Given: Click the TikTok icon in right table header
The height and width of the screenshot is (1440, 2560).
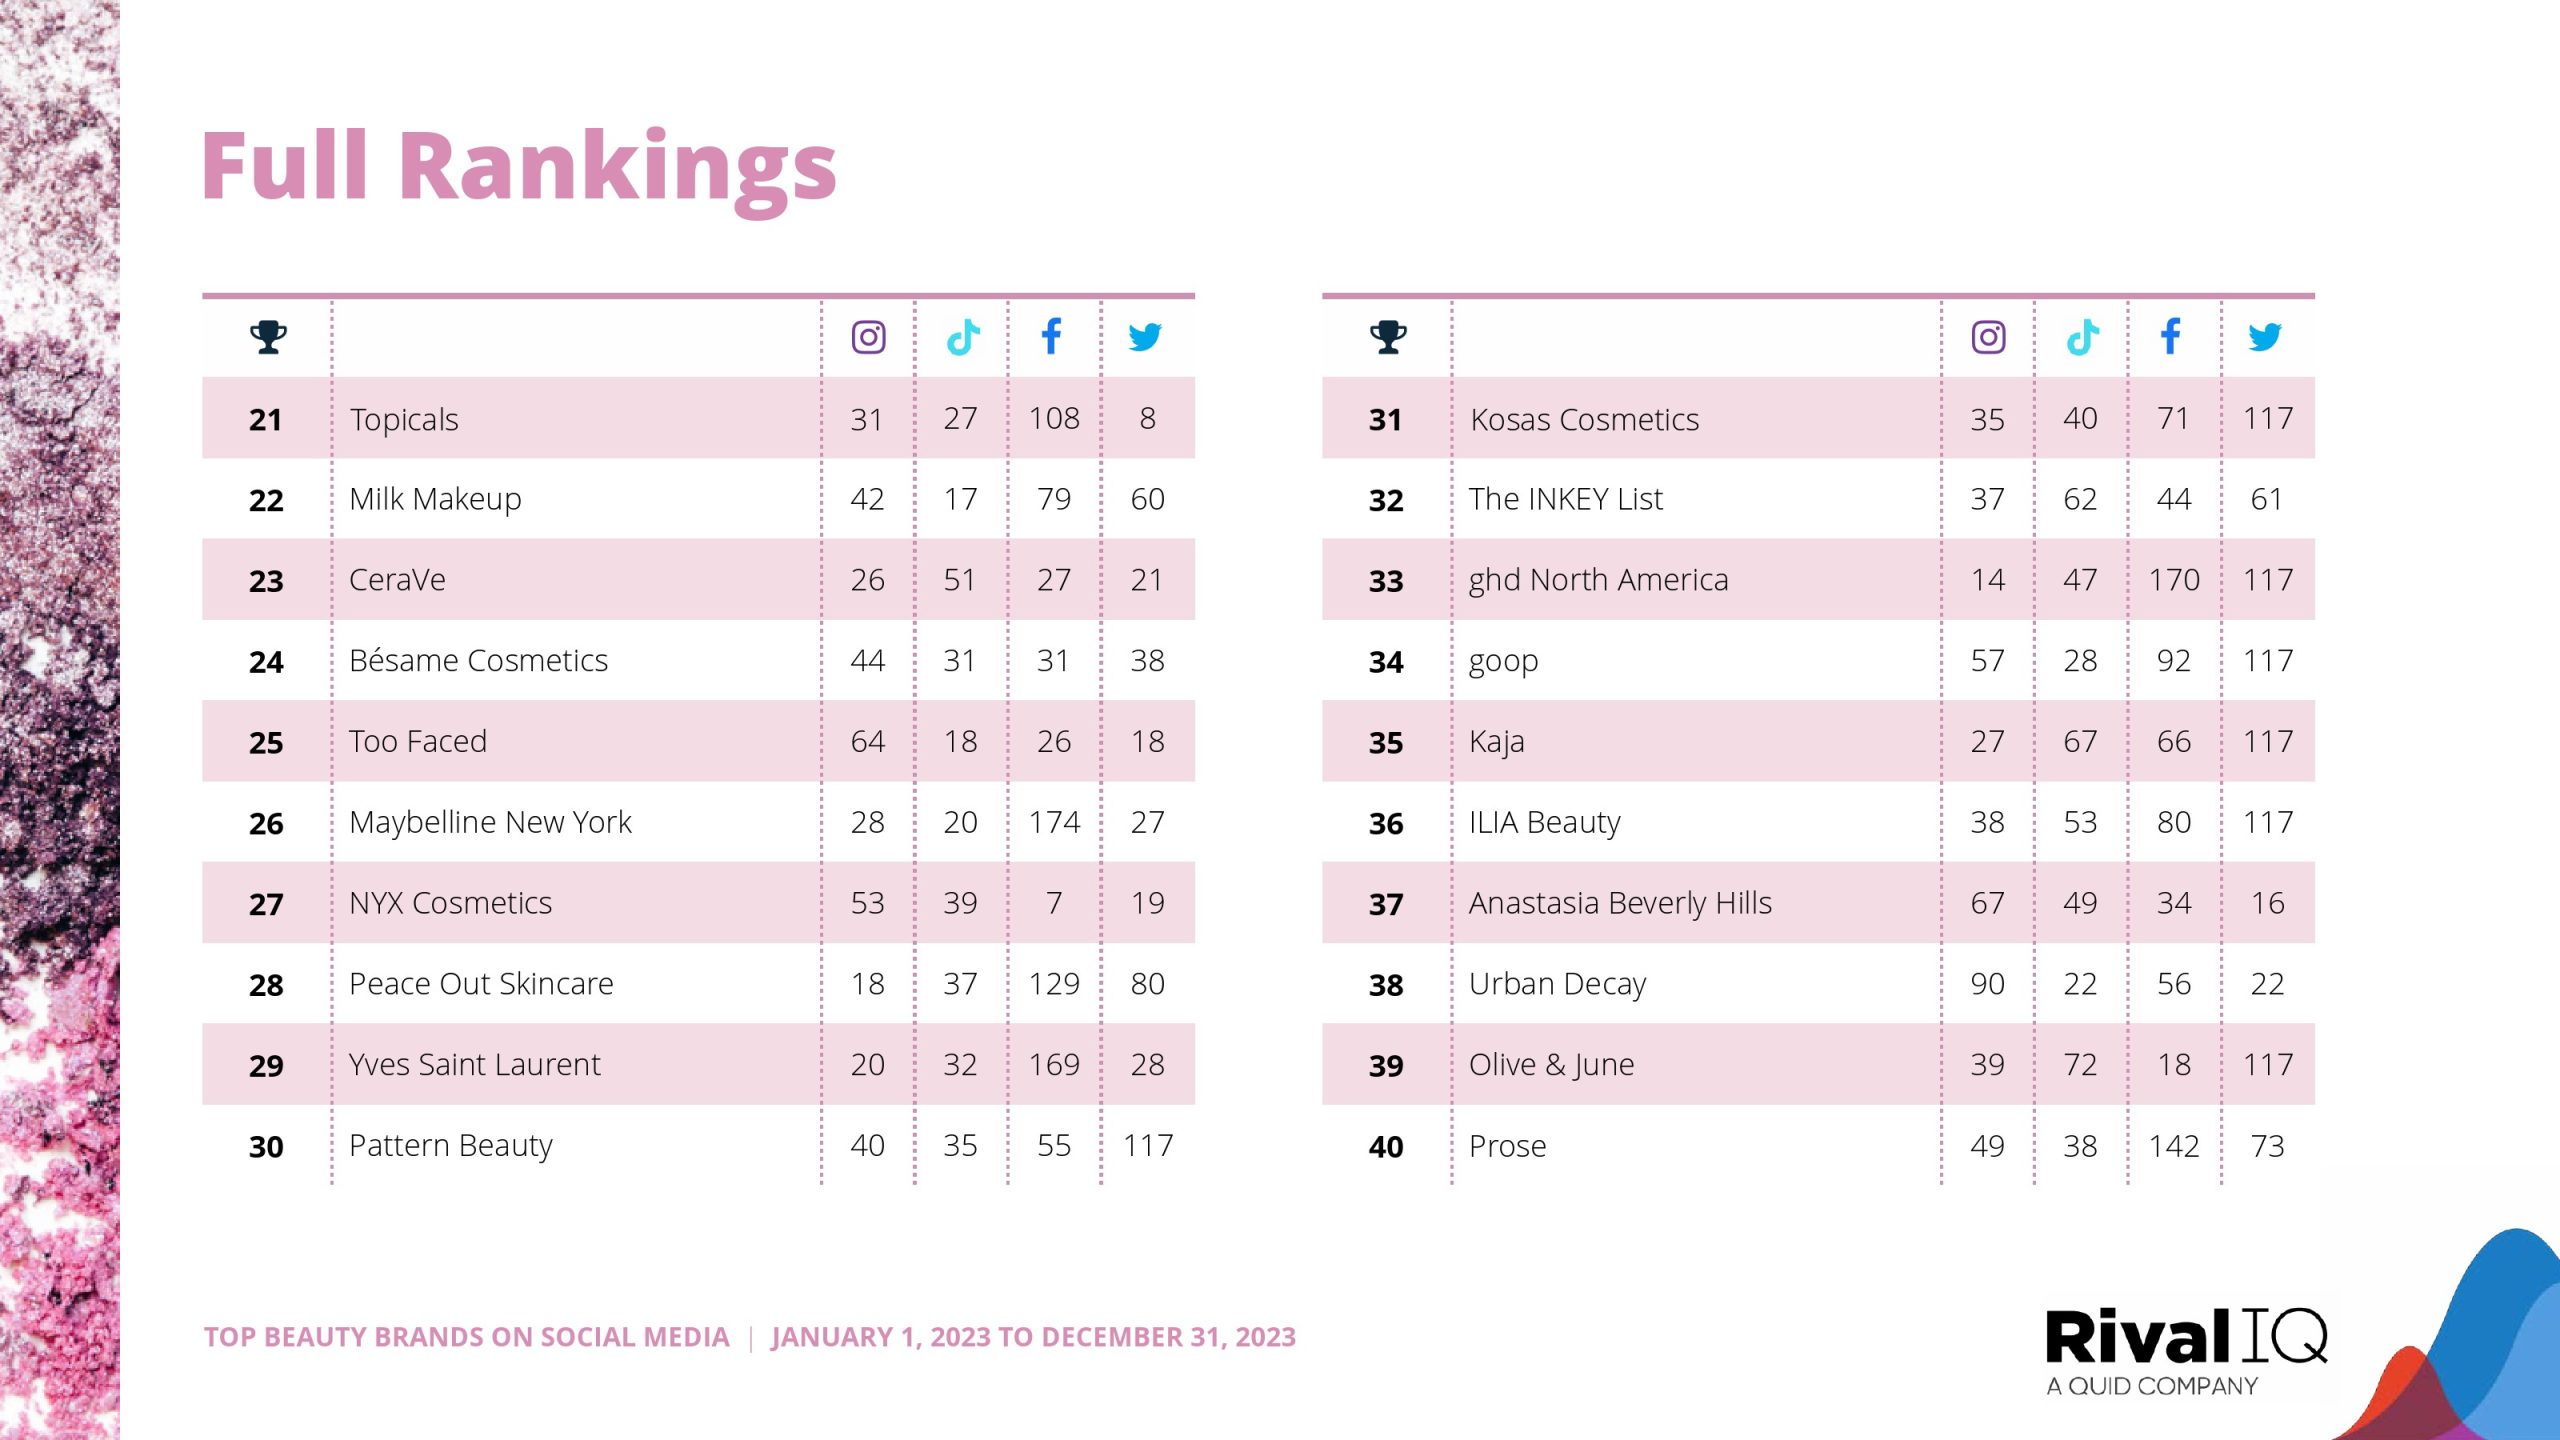Looking at the screenshot, I should [x=2082, y=337].
